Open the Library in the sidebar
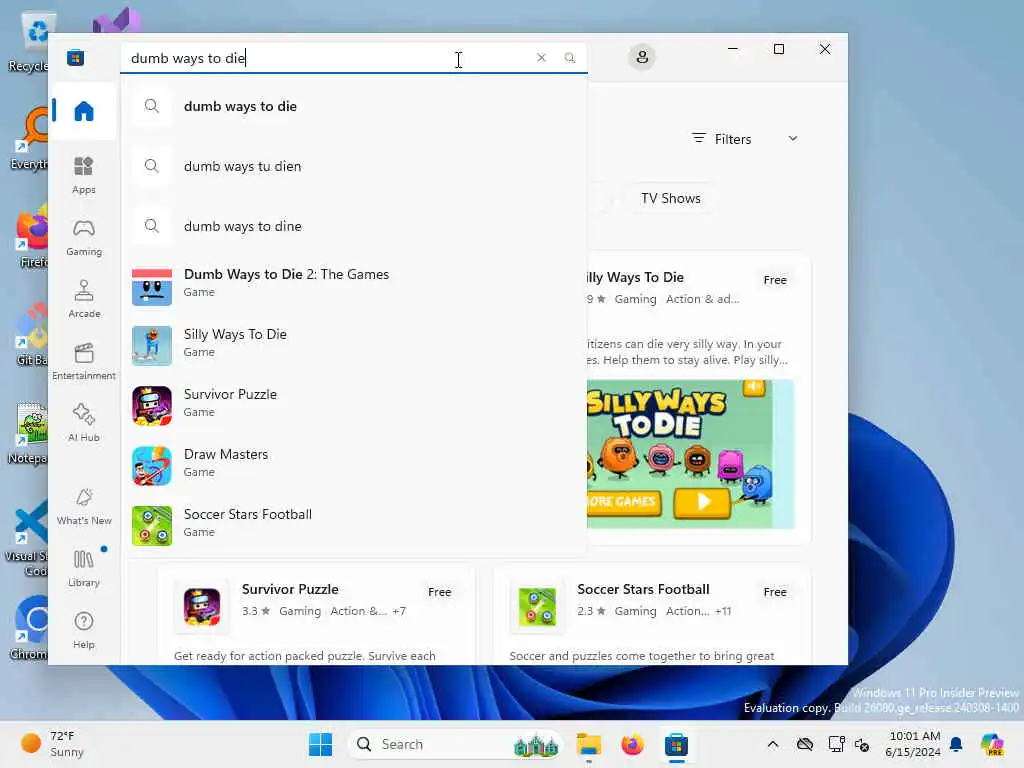This screenshot has width=1024, height=768. pyautogui.click(x=84, y=568)
